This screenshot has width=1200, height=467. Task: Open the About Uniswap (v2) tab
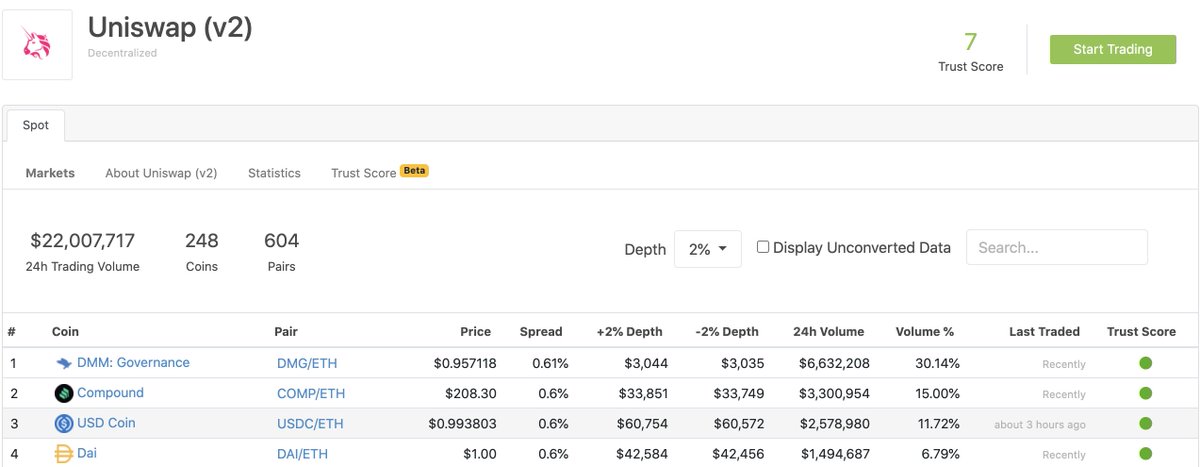pyautogui.click(x=161, y=173)
